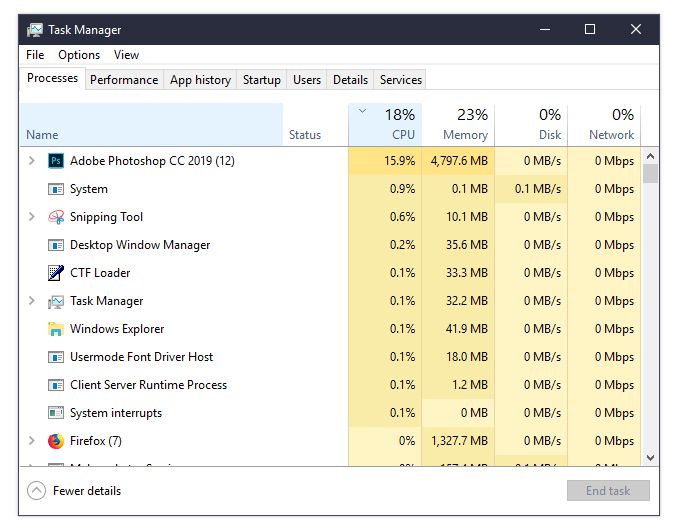
Task: Click the System interrupts icon
Action: 56,413
